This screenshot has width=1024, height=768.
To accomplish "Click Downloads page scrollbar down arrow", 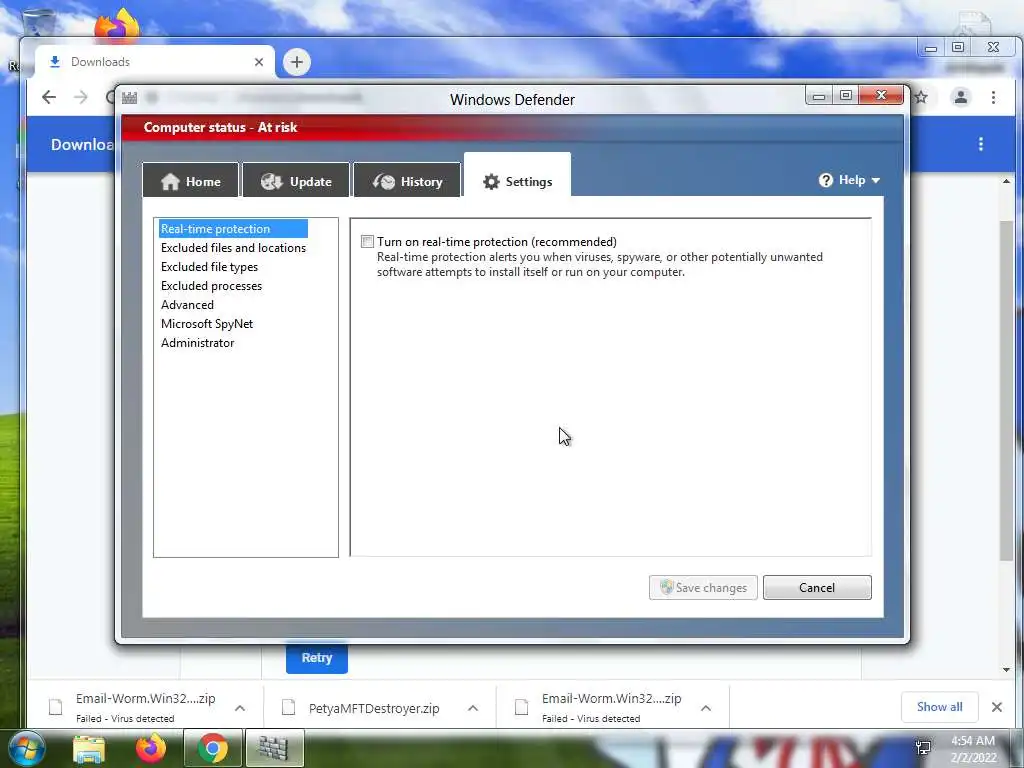I will pos(1006,669).
